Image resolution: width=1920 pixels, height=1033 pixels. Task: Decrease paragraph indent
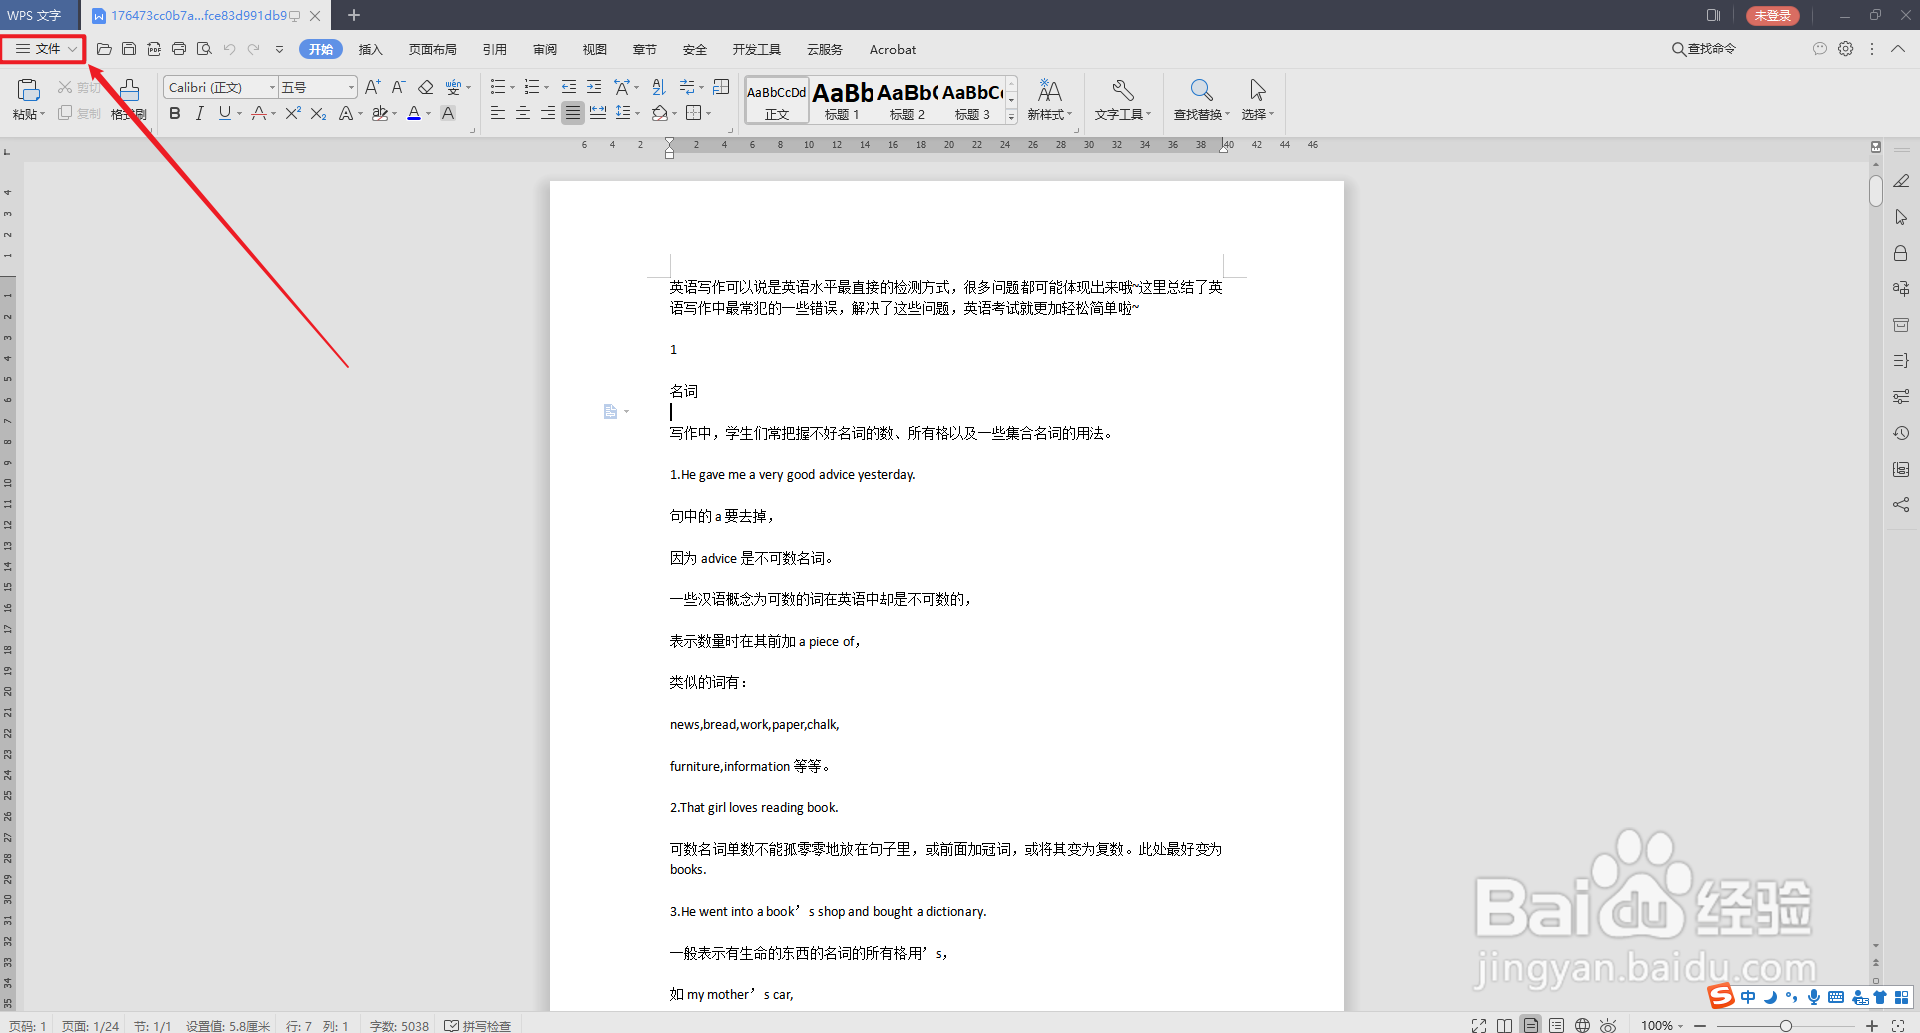[569, 87]
